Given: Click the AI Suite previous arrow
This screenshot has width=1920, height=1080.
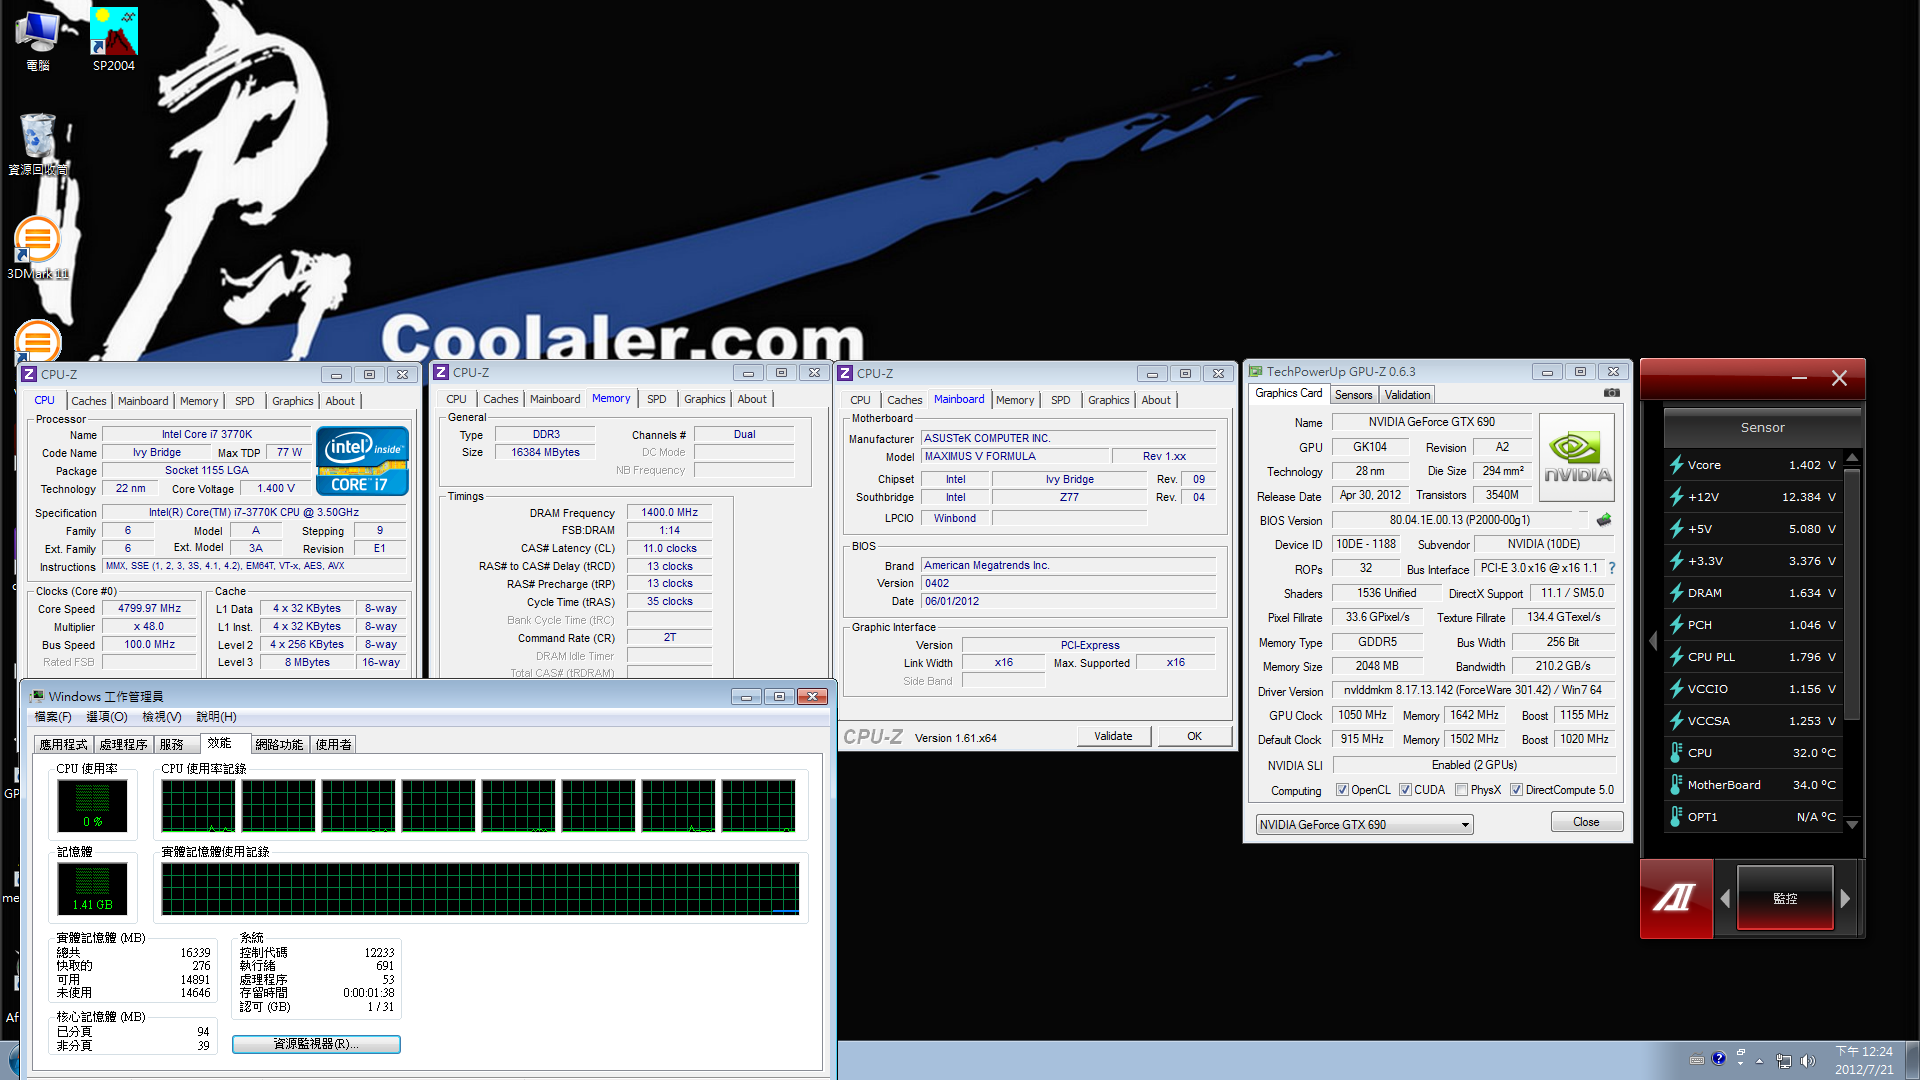Looking at the screenshot, I should tap(1725, 899).
